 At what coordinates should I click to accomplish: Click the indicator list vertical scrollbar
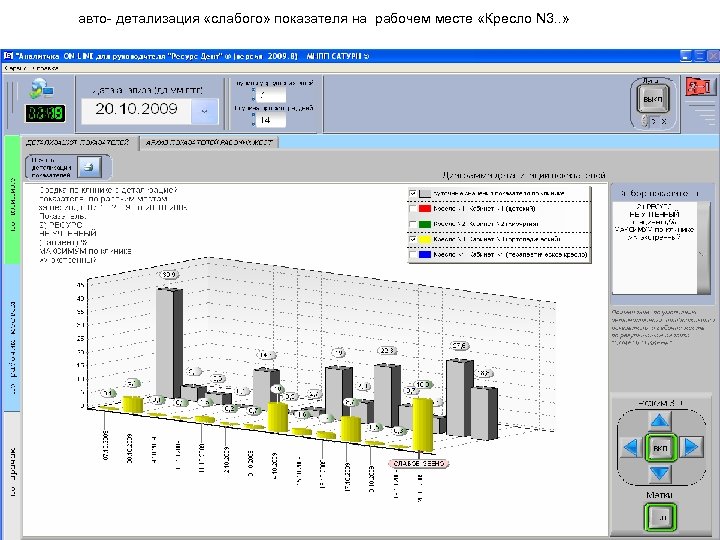[704, 248]
